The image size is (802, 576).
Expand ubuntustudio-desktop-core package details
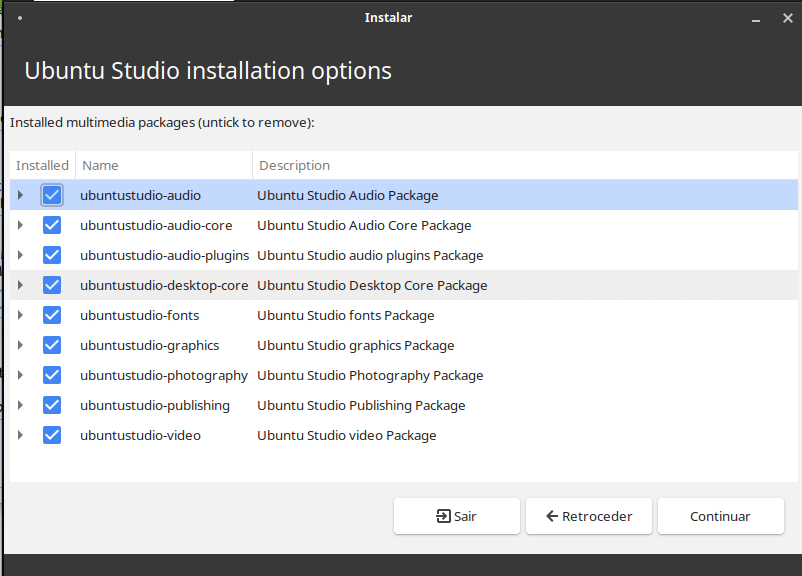tap(20, 285)
